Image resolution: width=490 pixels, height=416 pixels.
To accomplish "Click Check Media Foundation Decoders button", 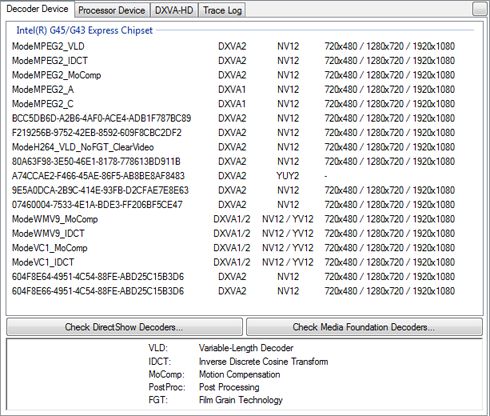I will coord(364,327).
